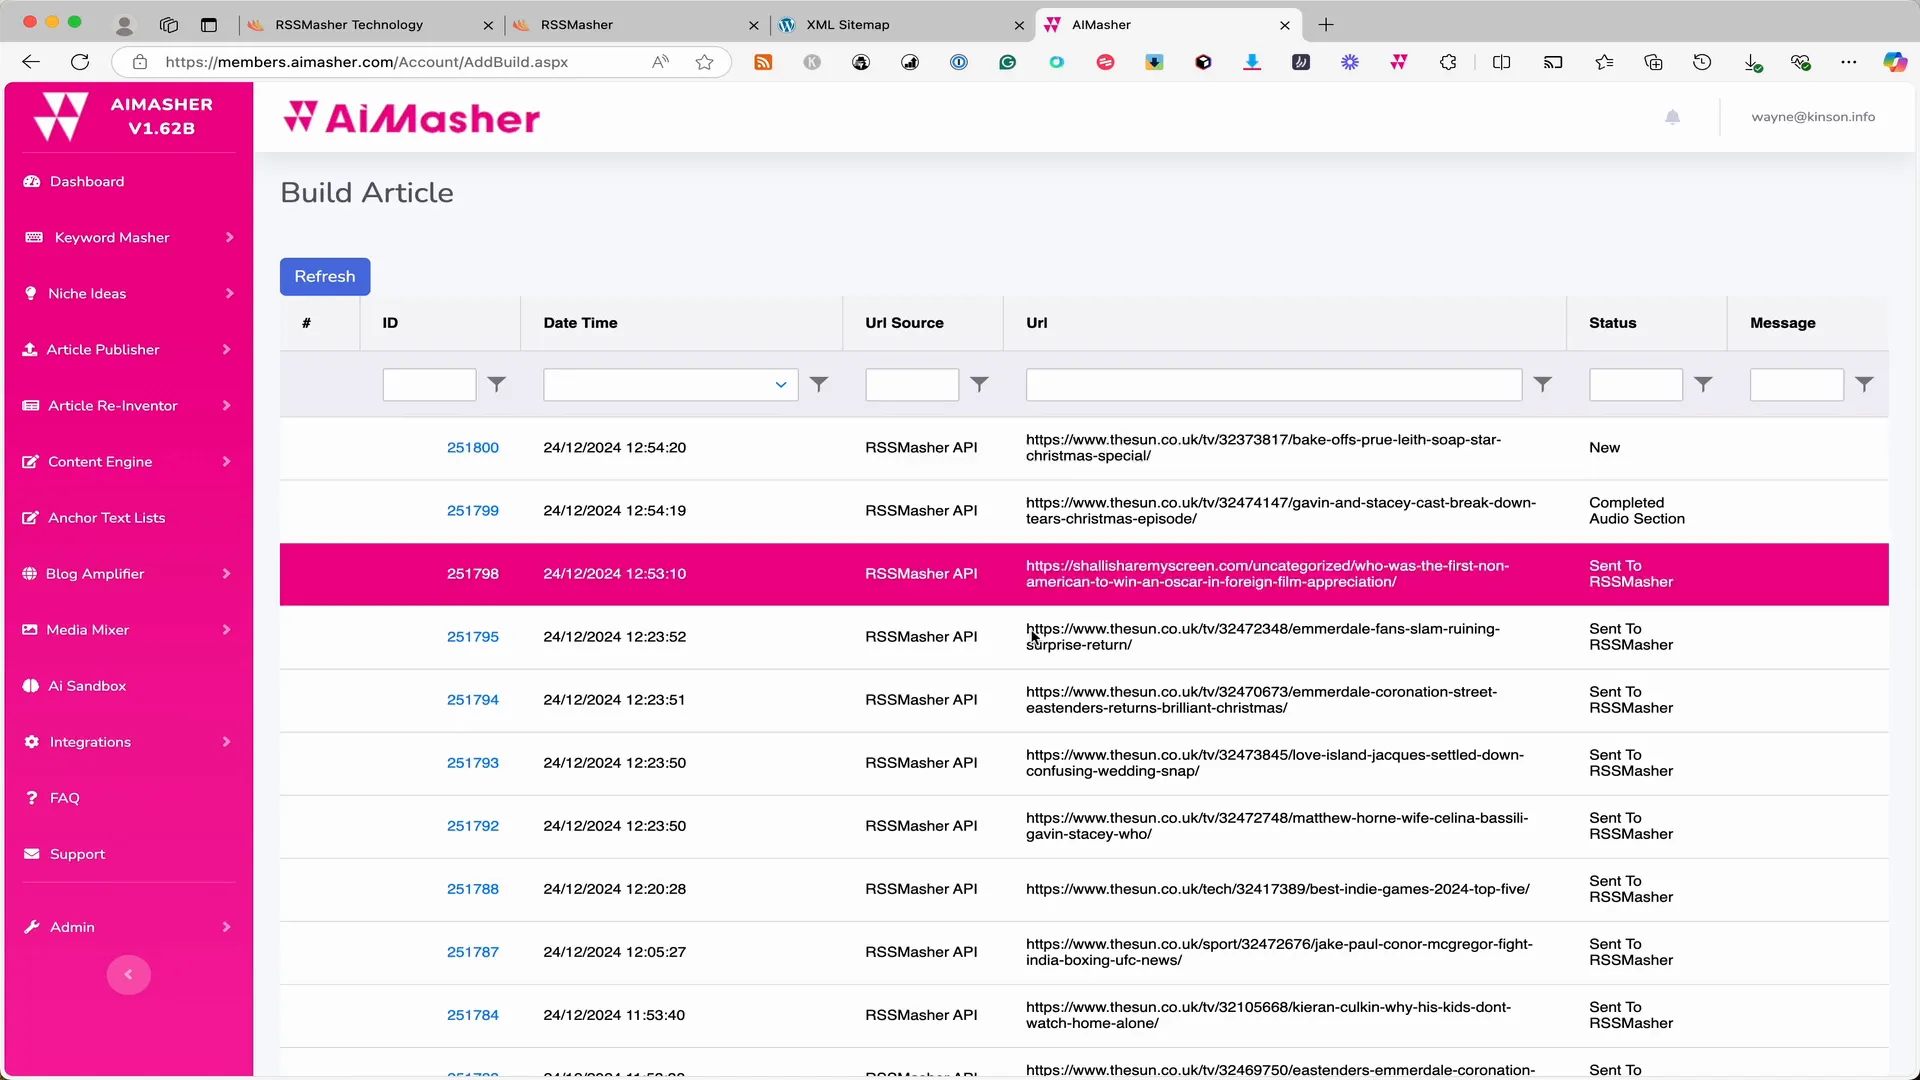Open the browser extensions puzzle icon
Image resolution: width=1920 pixels, height=1080 pixels.
[1447, 62]
